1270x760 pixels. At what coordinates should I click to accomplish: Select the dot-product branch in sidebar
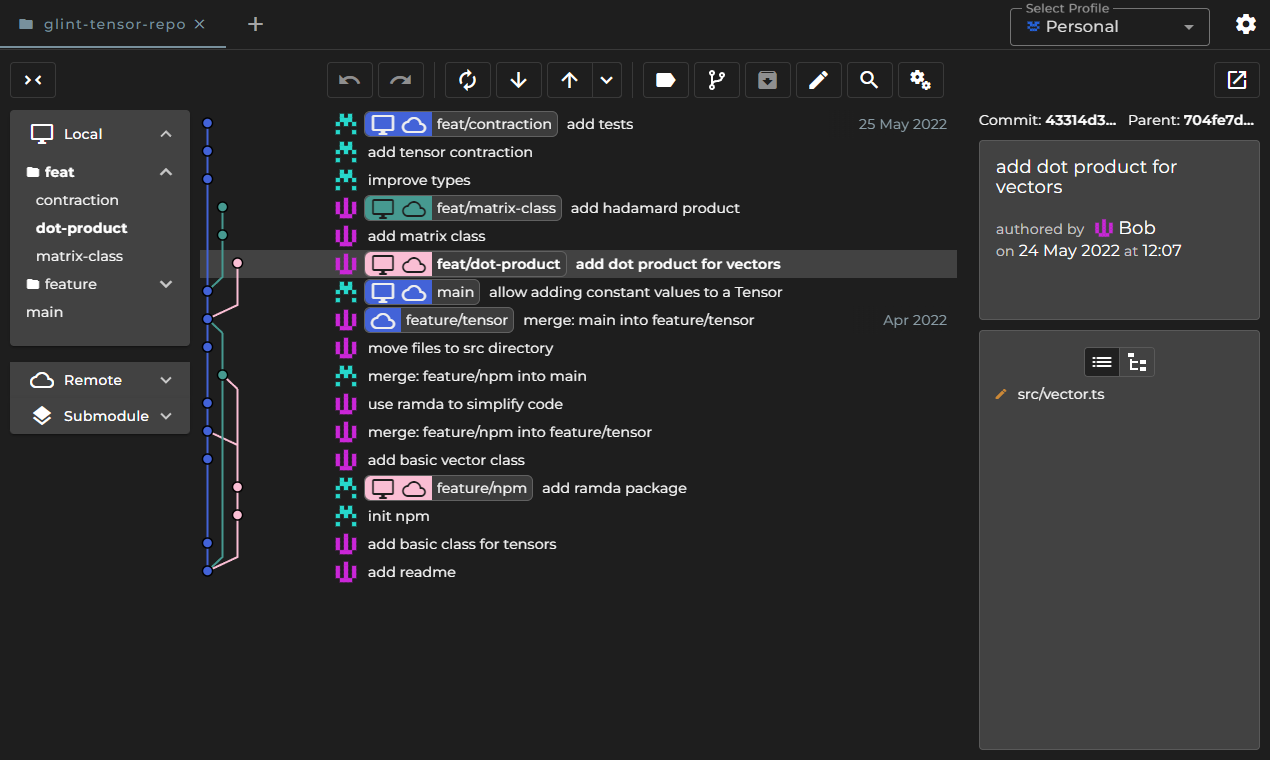[82, 228]
